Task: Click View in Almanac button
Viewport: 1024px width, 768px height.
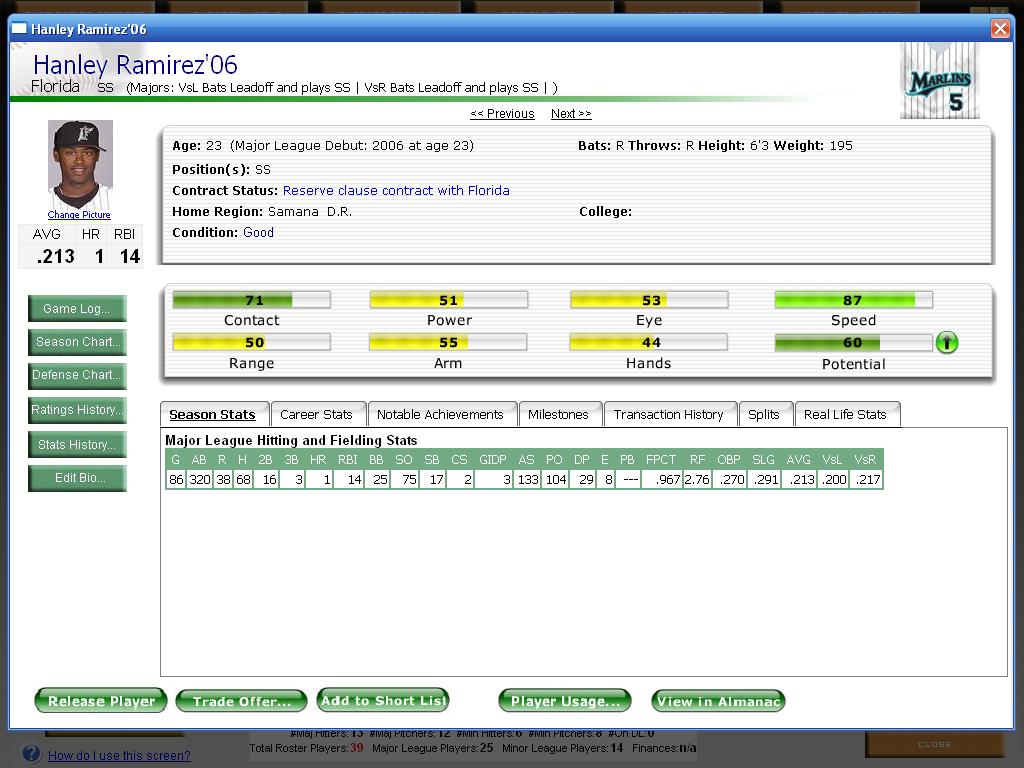Action: coord(718,701)
